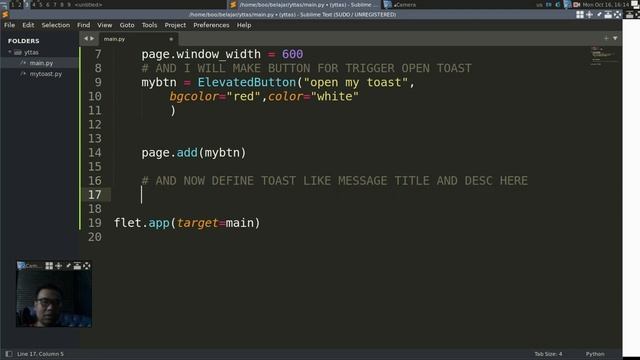
Task: Open the Help menu
Action: pos(244,25)
